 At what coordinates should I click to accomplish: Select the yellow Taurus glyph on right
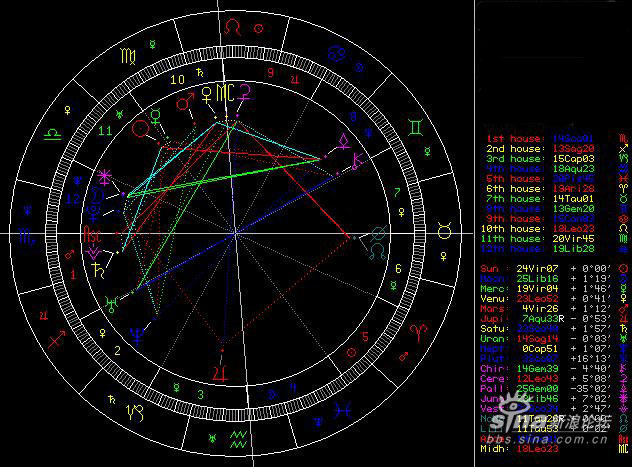click(444, 231)
